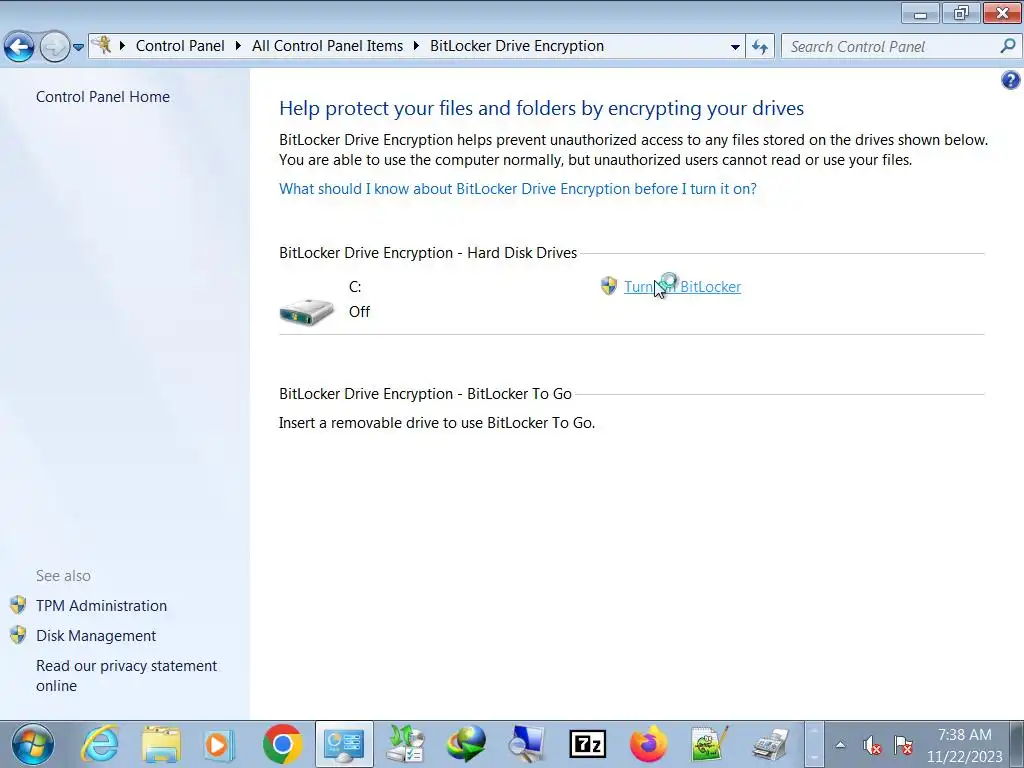
Task: Expand arrow after Control Panel breadcrumb
Action: click(x=238, y=46)
